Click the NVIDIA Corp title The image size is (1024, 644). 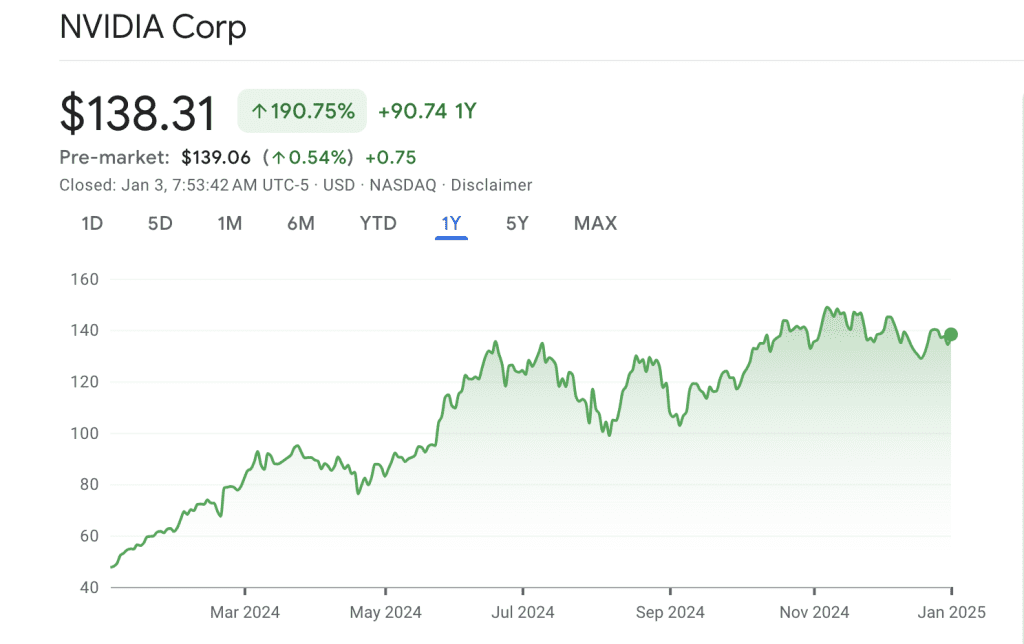154,28
